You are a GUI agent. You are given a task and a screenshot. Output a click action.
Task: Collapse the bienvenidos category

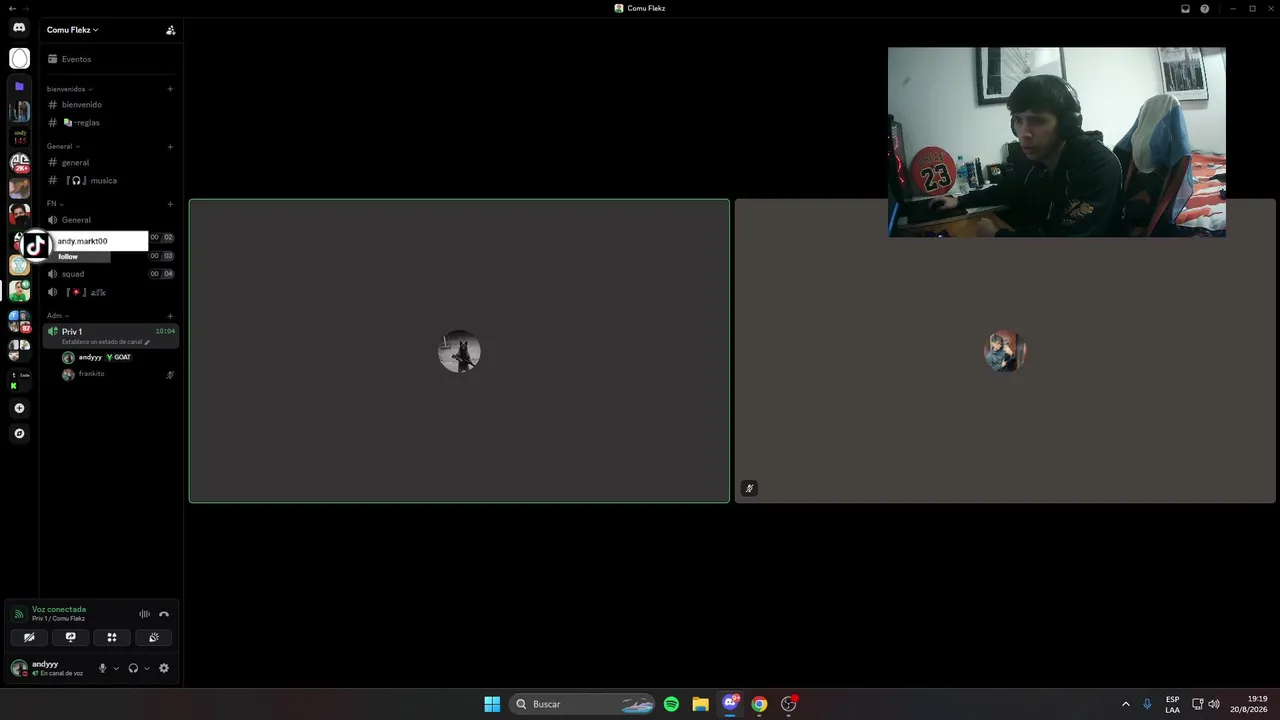coord(69,89)
